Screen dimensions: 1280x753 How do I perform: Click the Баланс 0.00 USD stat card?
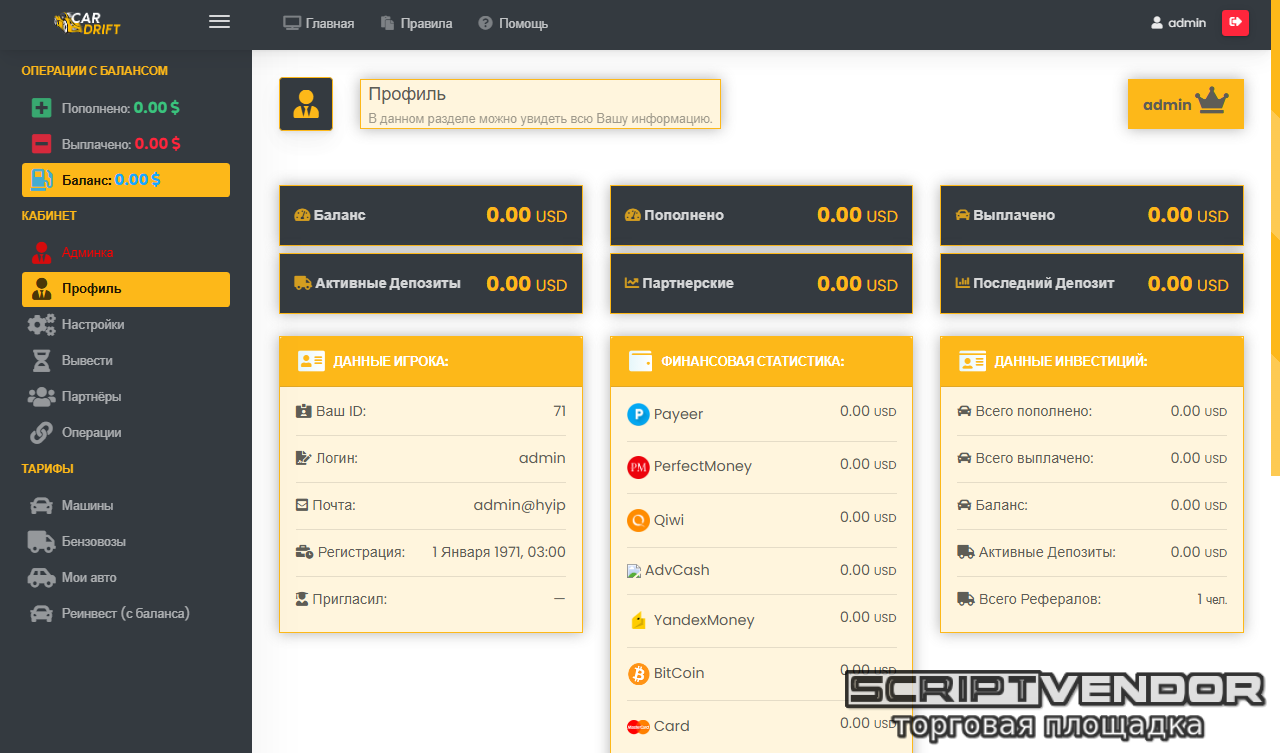pyautogui.click(x=431, y=215)
